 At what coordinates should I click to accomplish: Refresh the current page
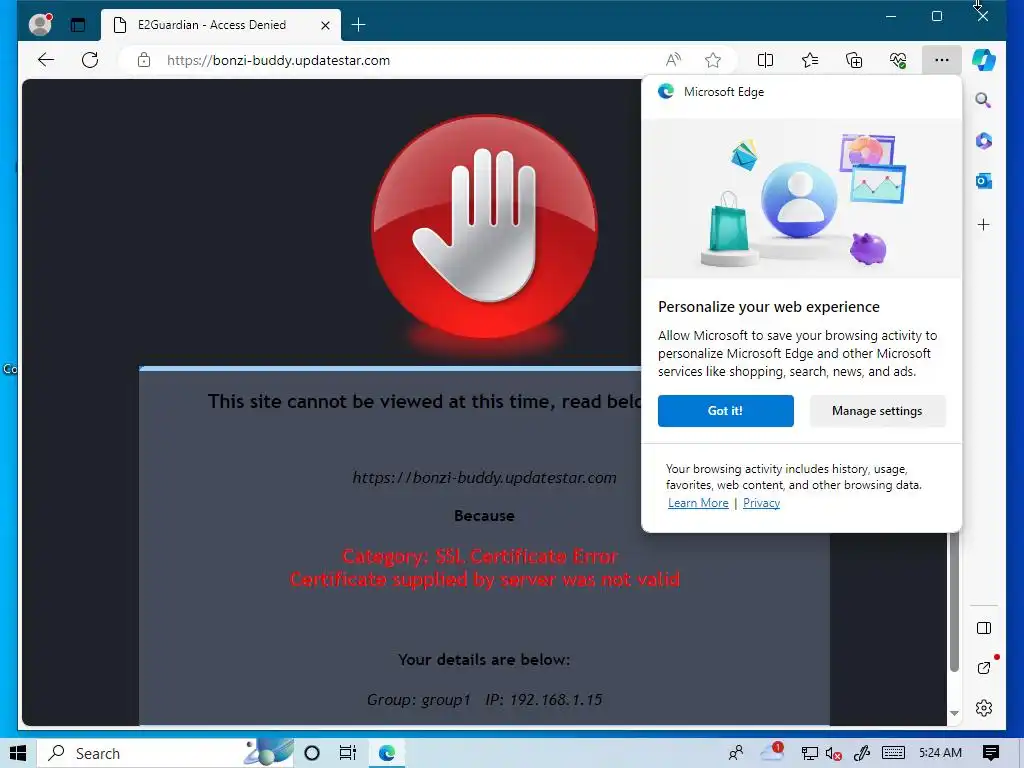point(90,60)
